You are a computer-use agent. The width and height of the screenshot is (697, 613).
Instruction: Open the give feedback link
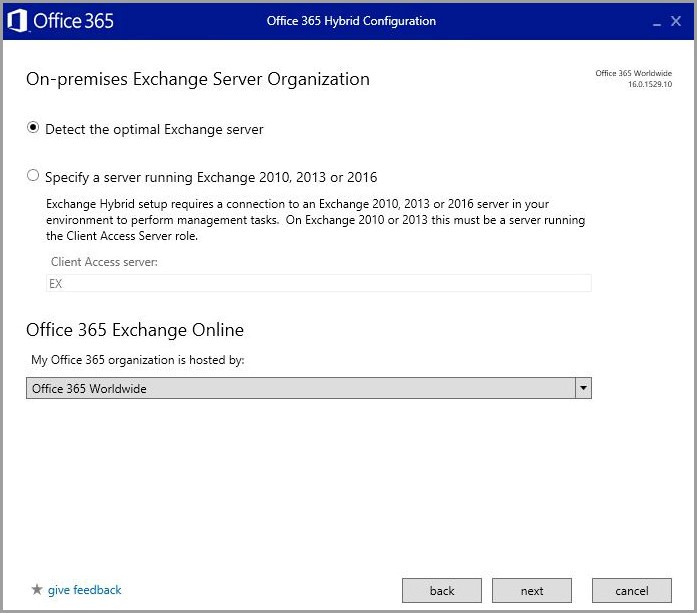(x=84, y=590)
